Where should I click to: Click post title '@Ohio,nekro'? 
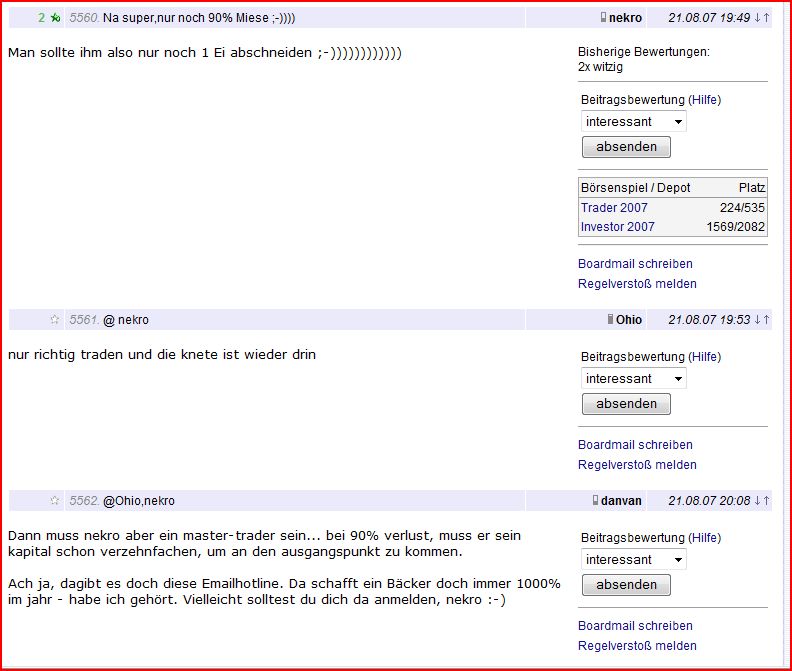tap(139, 500)
